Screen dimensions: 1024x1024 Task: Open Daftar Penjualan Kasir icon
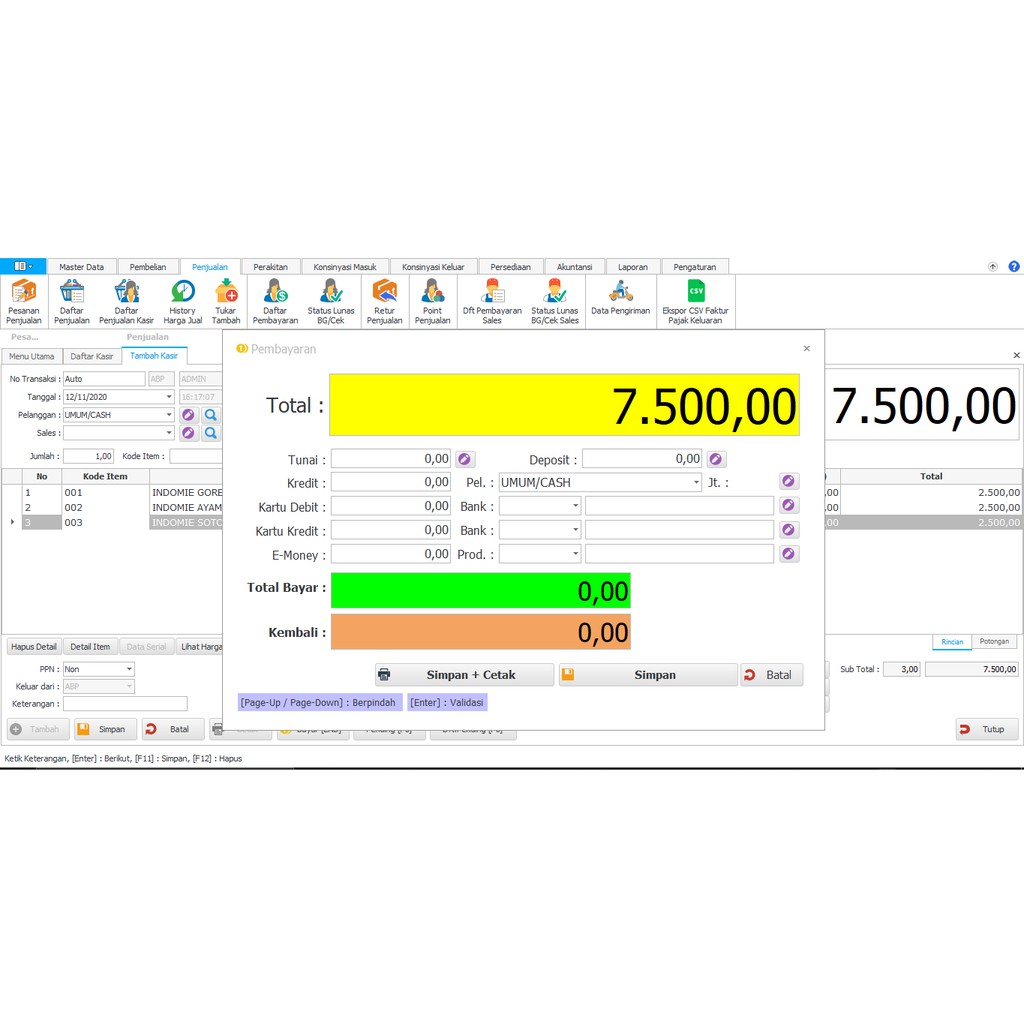(x=126, y=301)
